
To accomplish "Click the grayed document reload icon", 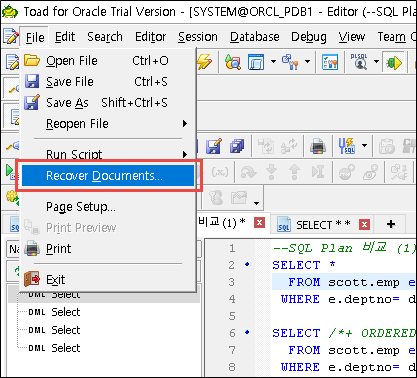I will 266,146.
